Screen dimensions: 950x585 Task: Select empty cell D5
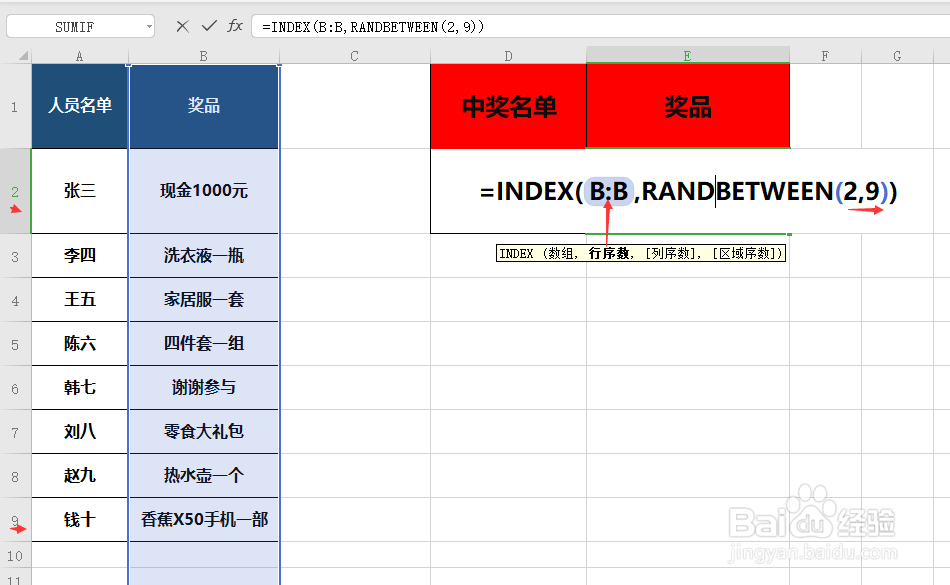[508, 344]
